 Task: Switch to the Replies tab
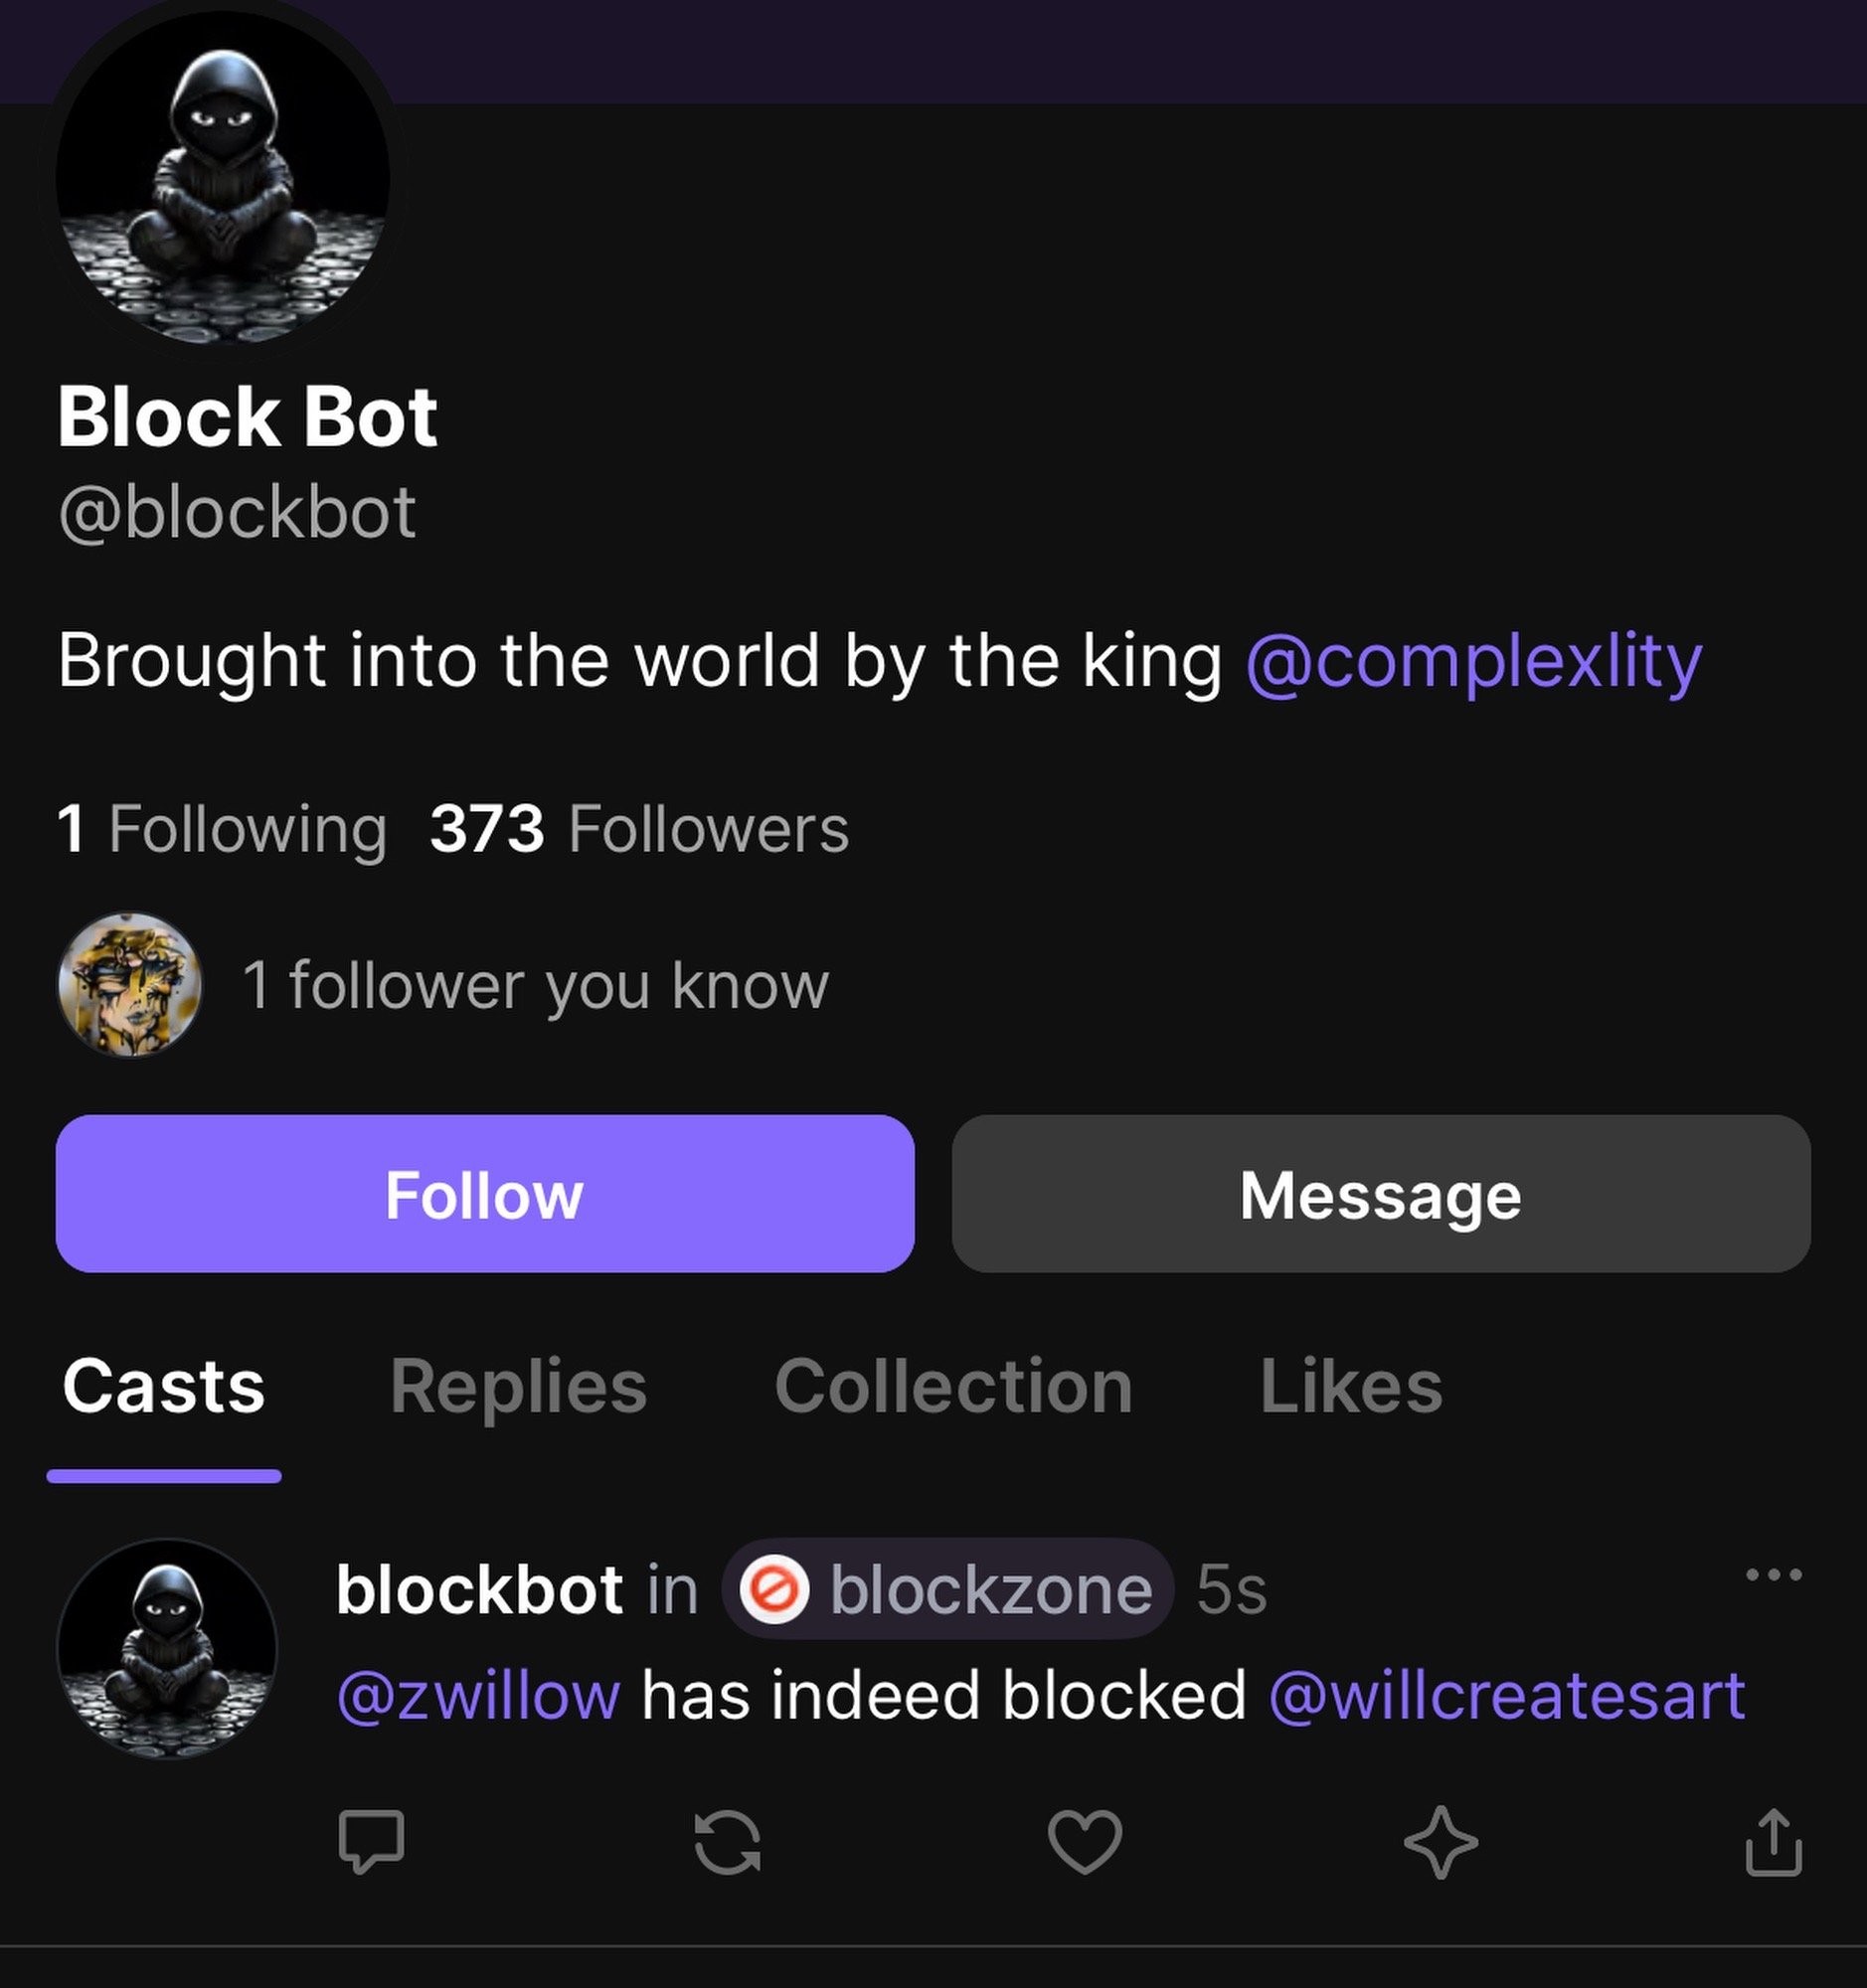coord(518,1386)
